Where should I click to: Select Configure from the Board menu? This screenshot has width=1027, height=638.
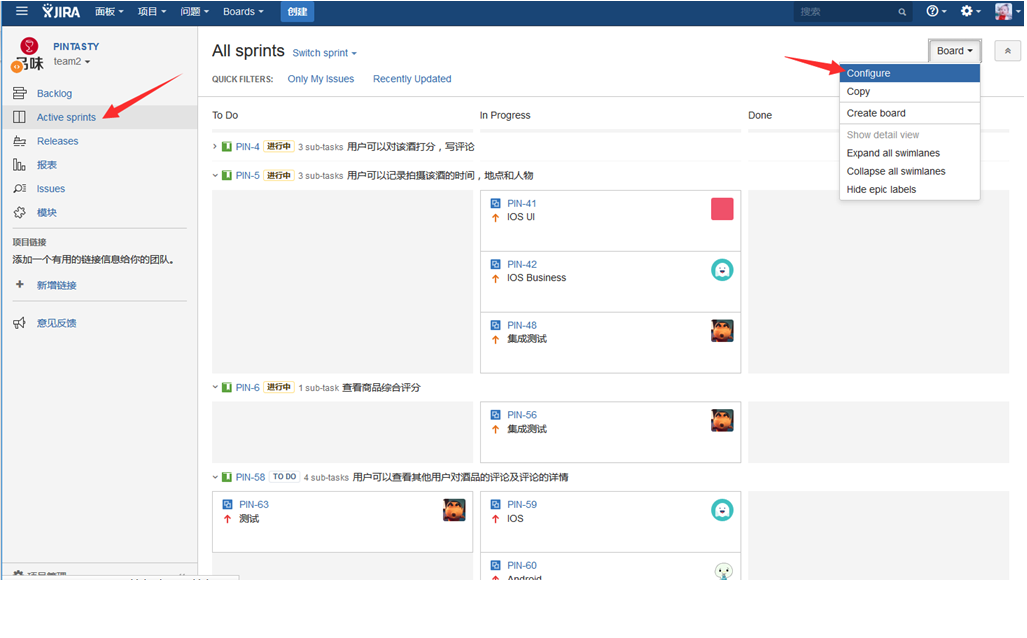[868, 73]
